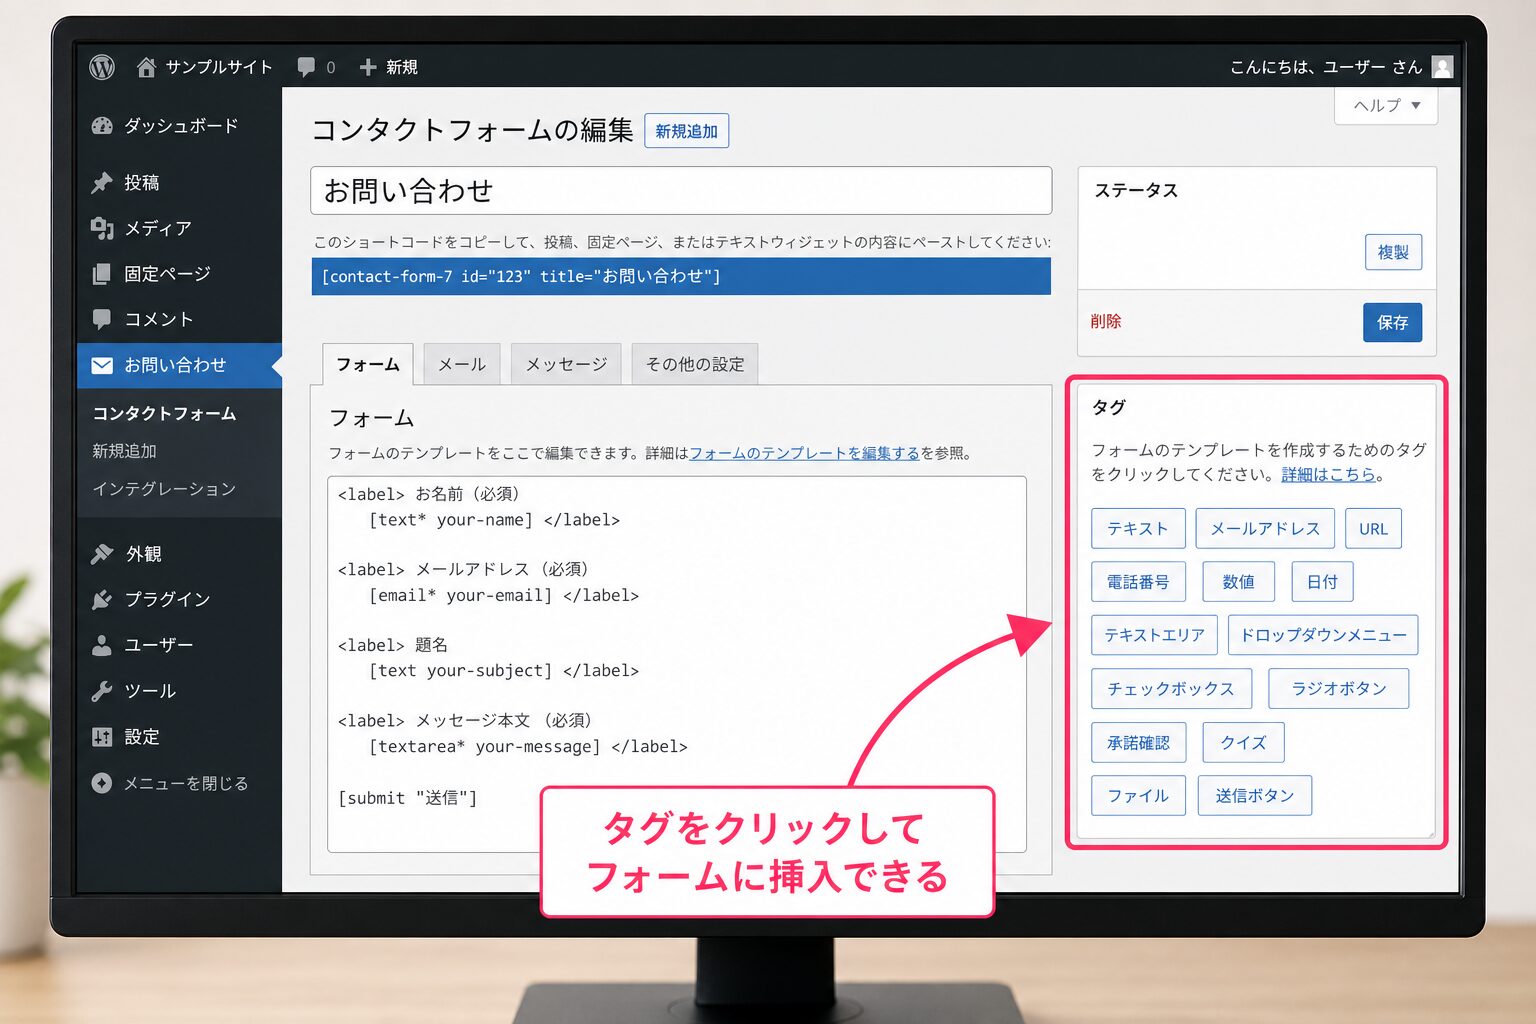Screen dimensions: 1536x1024
Task: Insert the 送信ボタン tag
Action: coord(1255,796)
